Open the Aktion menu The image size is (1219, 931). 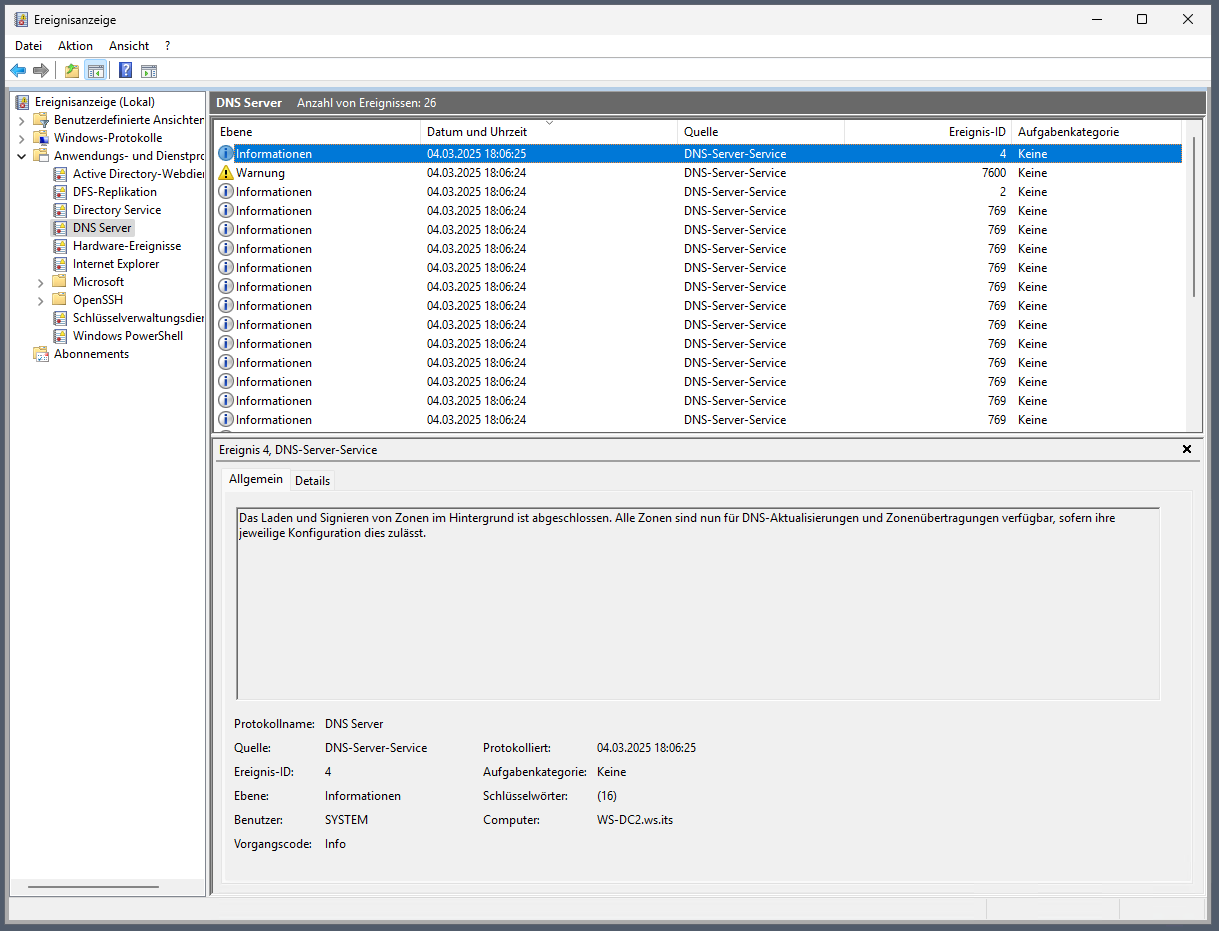coord(75,46)
